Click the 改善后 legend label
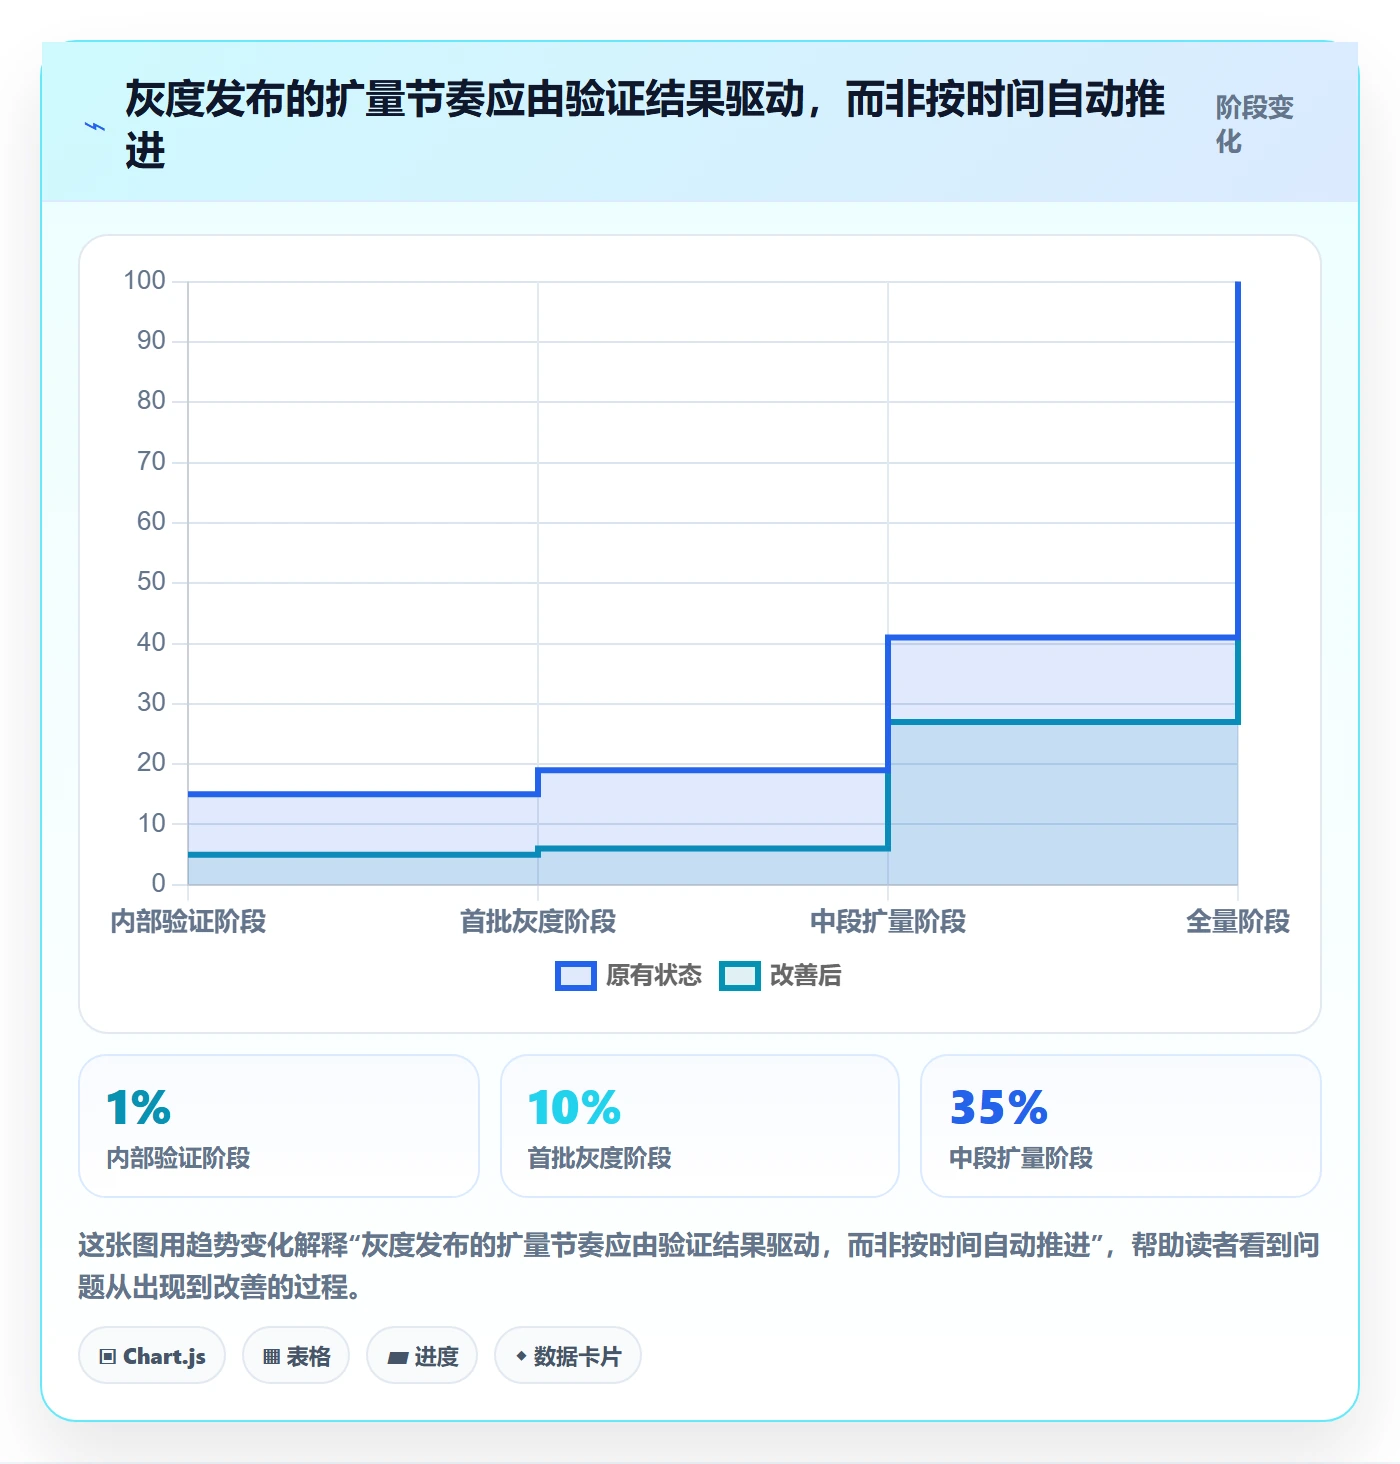Screen dimensions: 1400x1464 tap(806, 976)
